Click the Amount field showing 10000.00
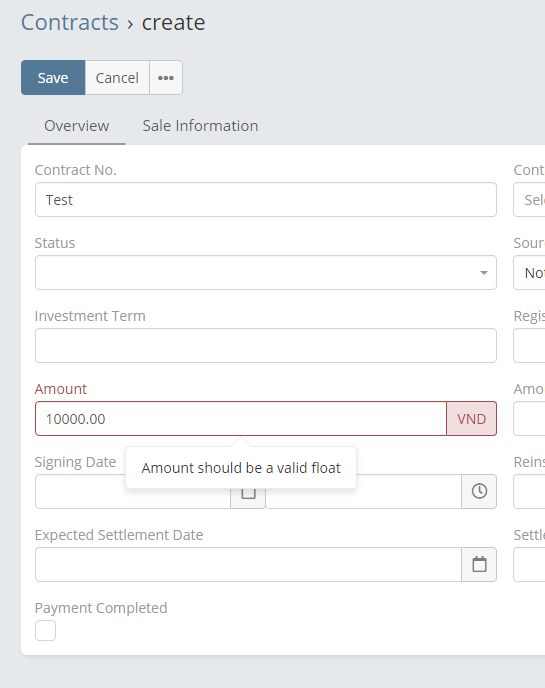Viewport: 545px width, 688px height. (241, 419)
